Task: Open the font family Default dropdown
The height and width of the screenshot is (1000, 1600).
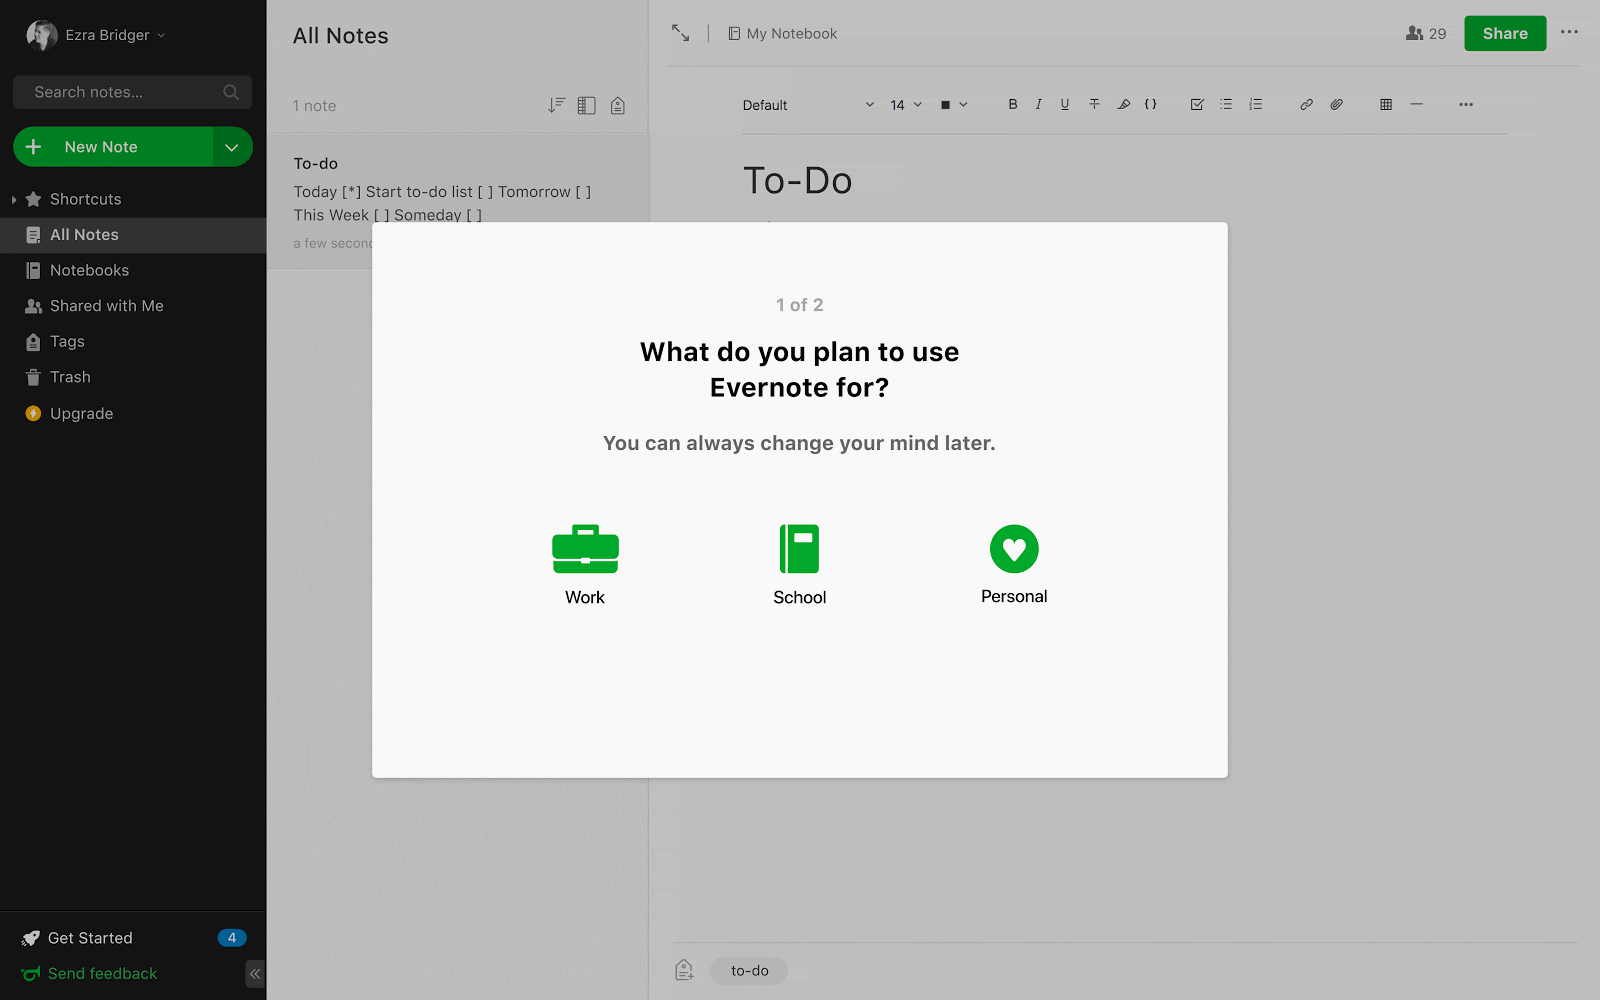Action: click(808, 105)
